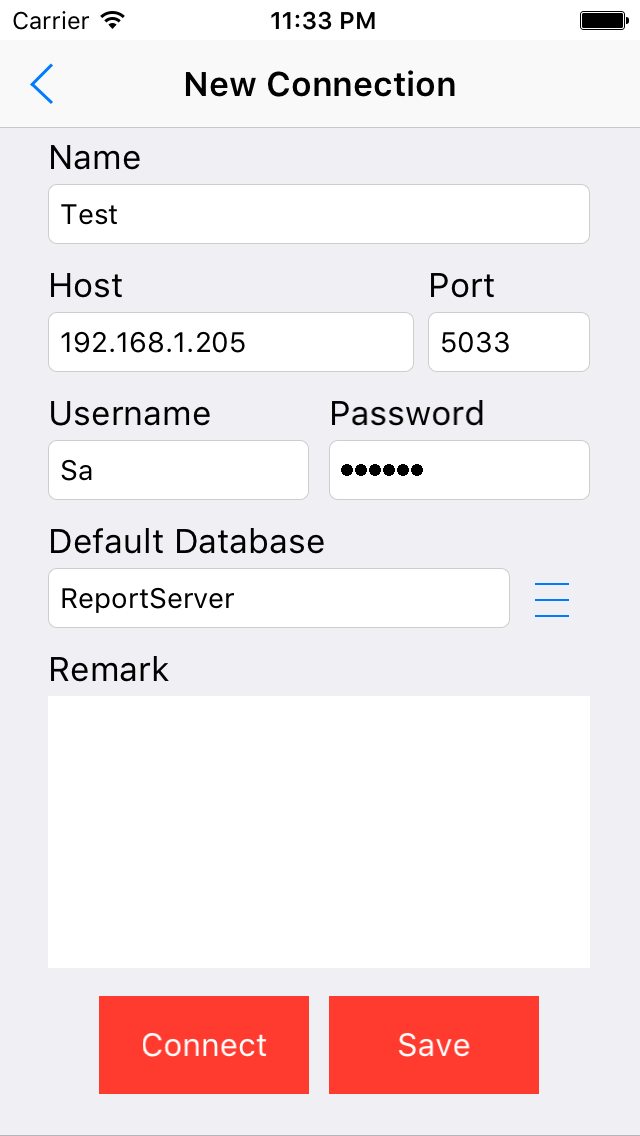Screen dimensions: 640x1136
Task: Tap the blue back chevron arrow
Action: click(42, 84)
